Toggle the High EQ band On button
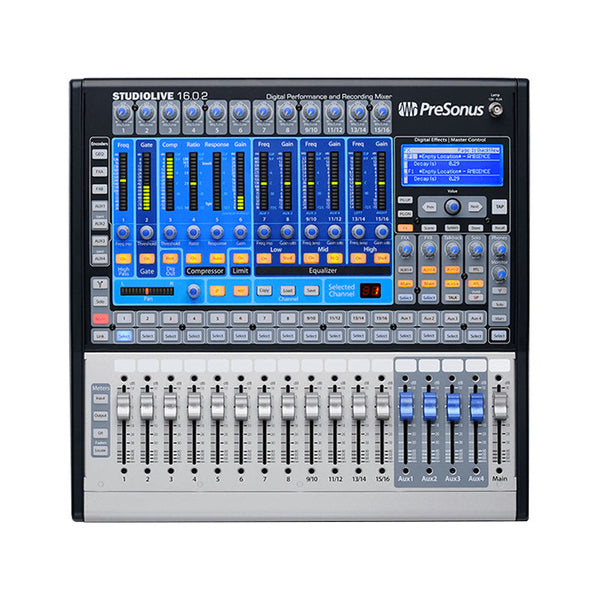This screenshot has height=600, width=600. [x=358, y=259]
